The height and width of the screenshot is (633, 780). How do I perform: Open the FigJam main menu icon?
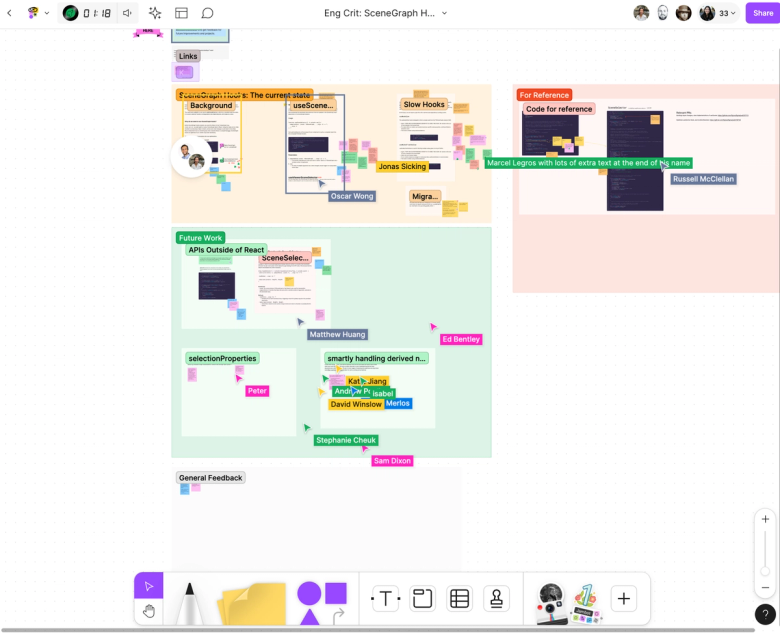33,13
